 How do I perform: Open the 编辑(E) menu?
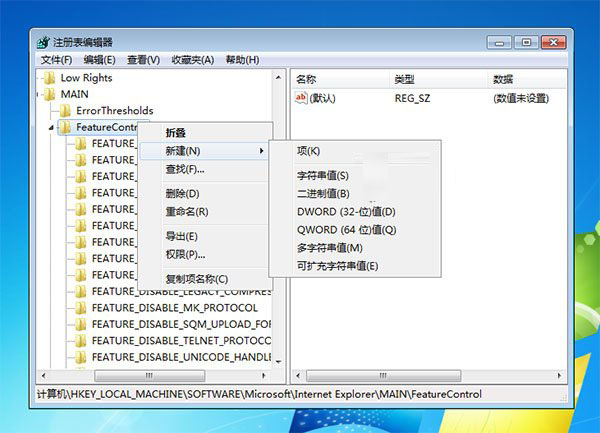[99, 60]
